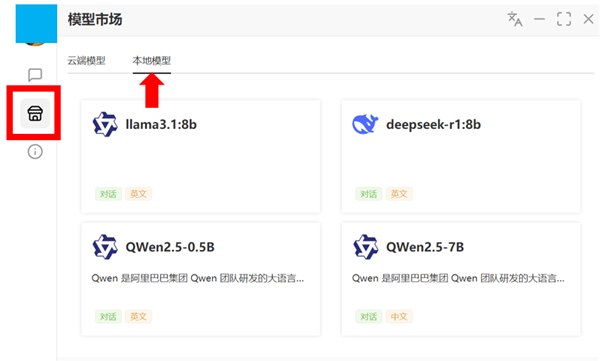
Task: Click the 对话 tag on llama3.1:8b
Action: (108, 194)
